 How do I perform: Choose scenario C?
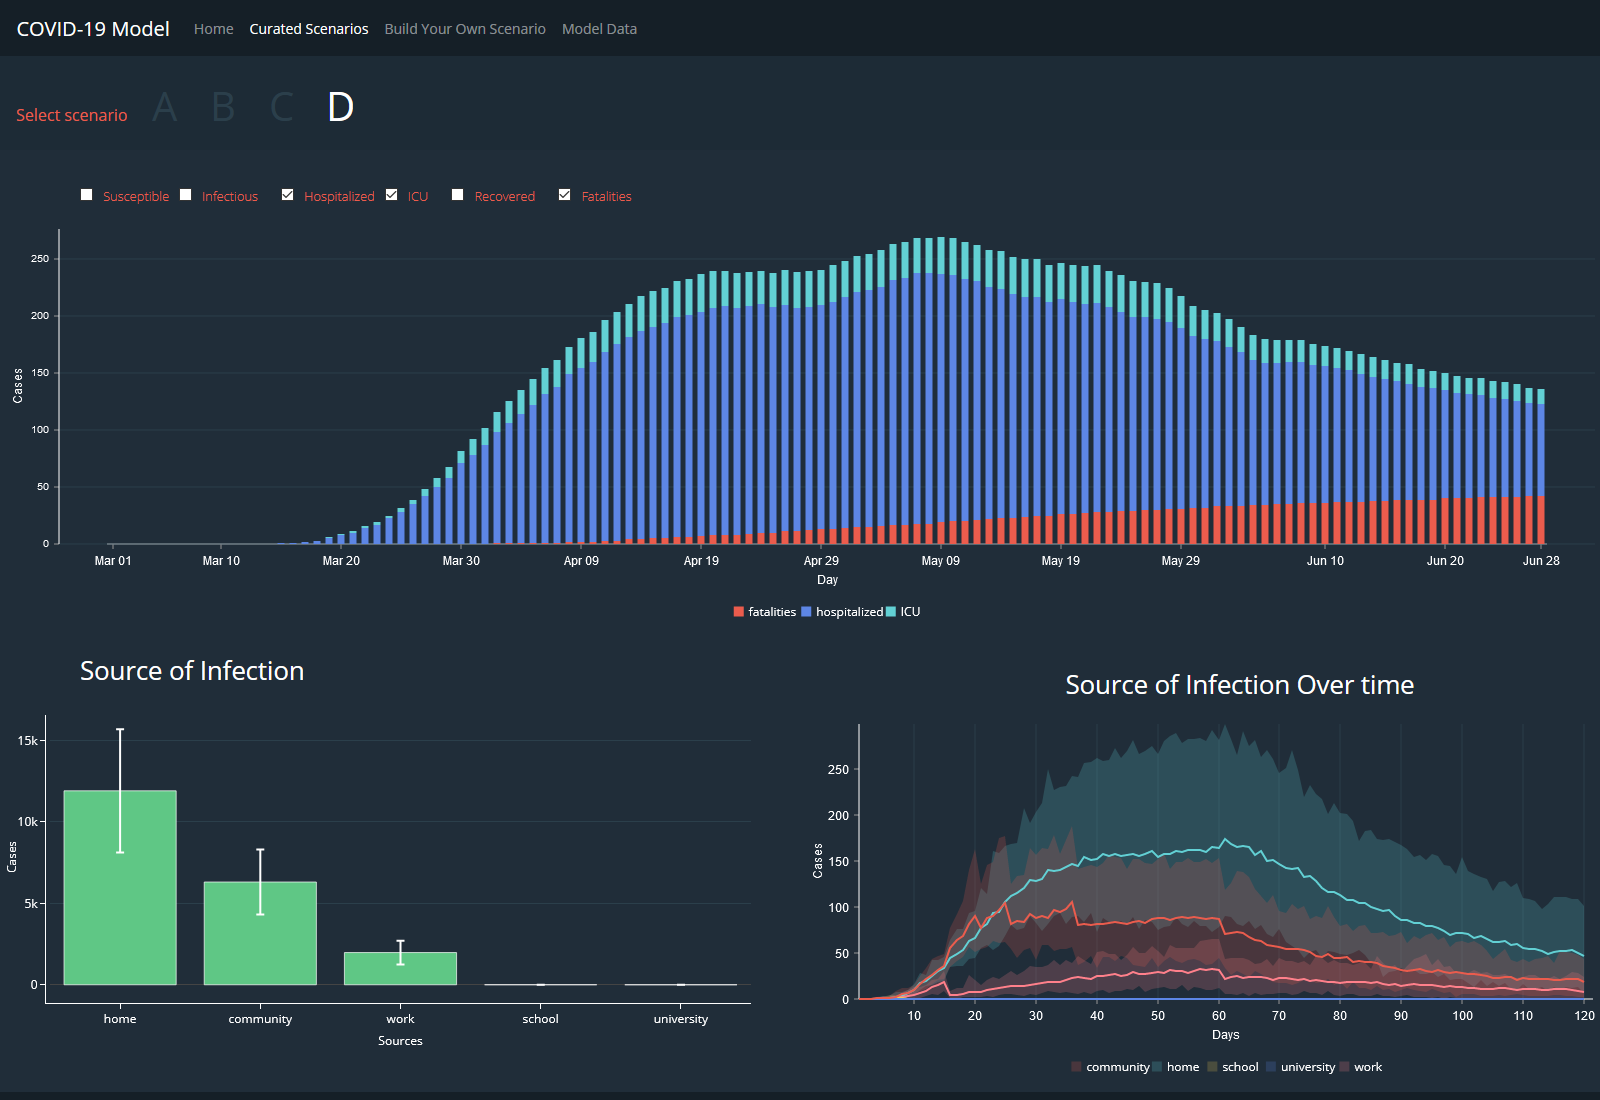(x=282, y=107)
